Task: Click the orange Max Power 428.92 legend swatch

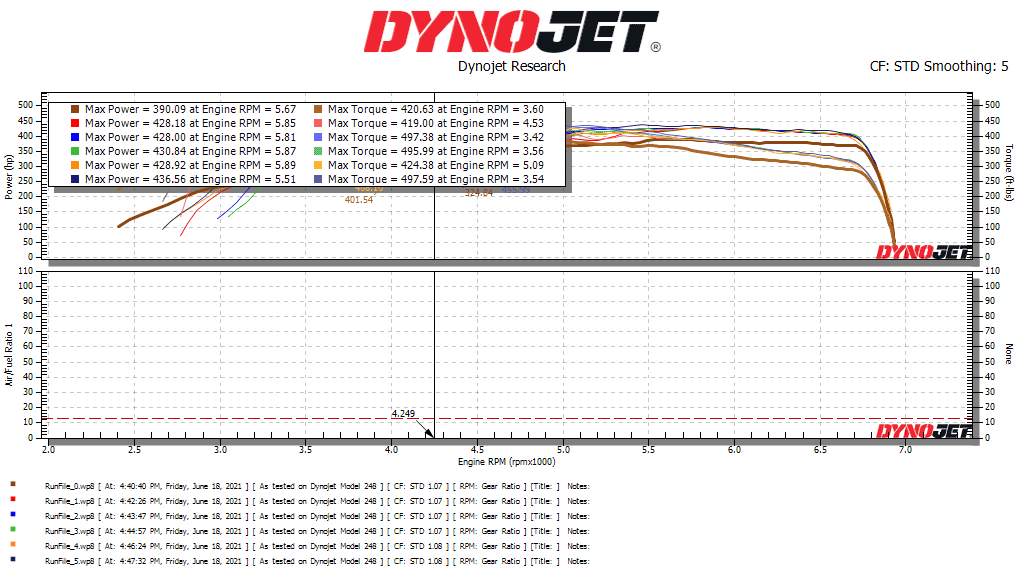Action: tap(75, 165)
